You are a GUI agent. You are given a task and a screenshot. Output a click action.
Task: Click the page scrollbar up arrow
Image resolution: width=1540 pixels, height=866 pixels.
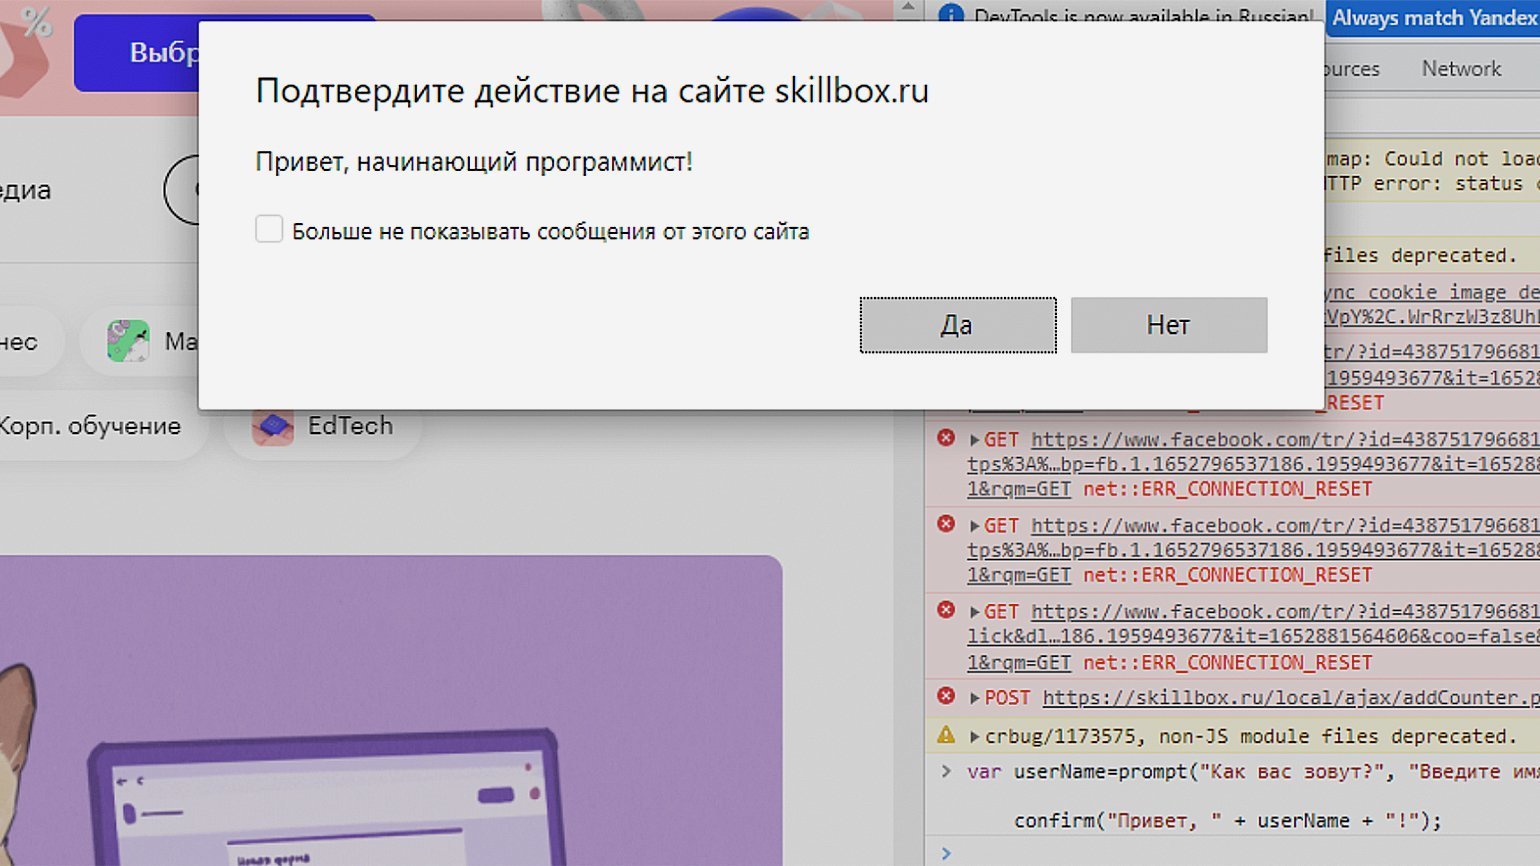coord(908,8)
